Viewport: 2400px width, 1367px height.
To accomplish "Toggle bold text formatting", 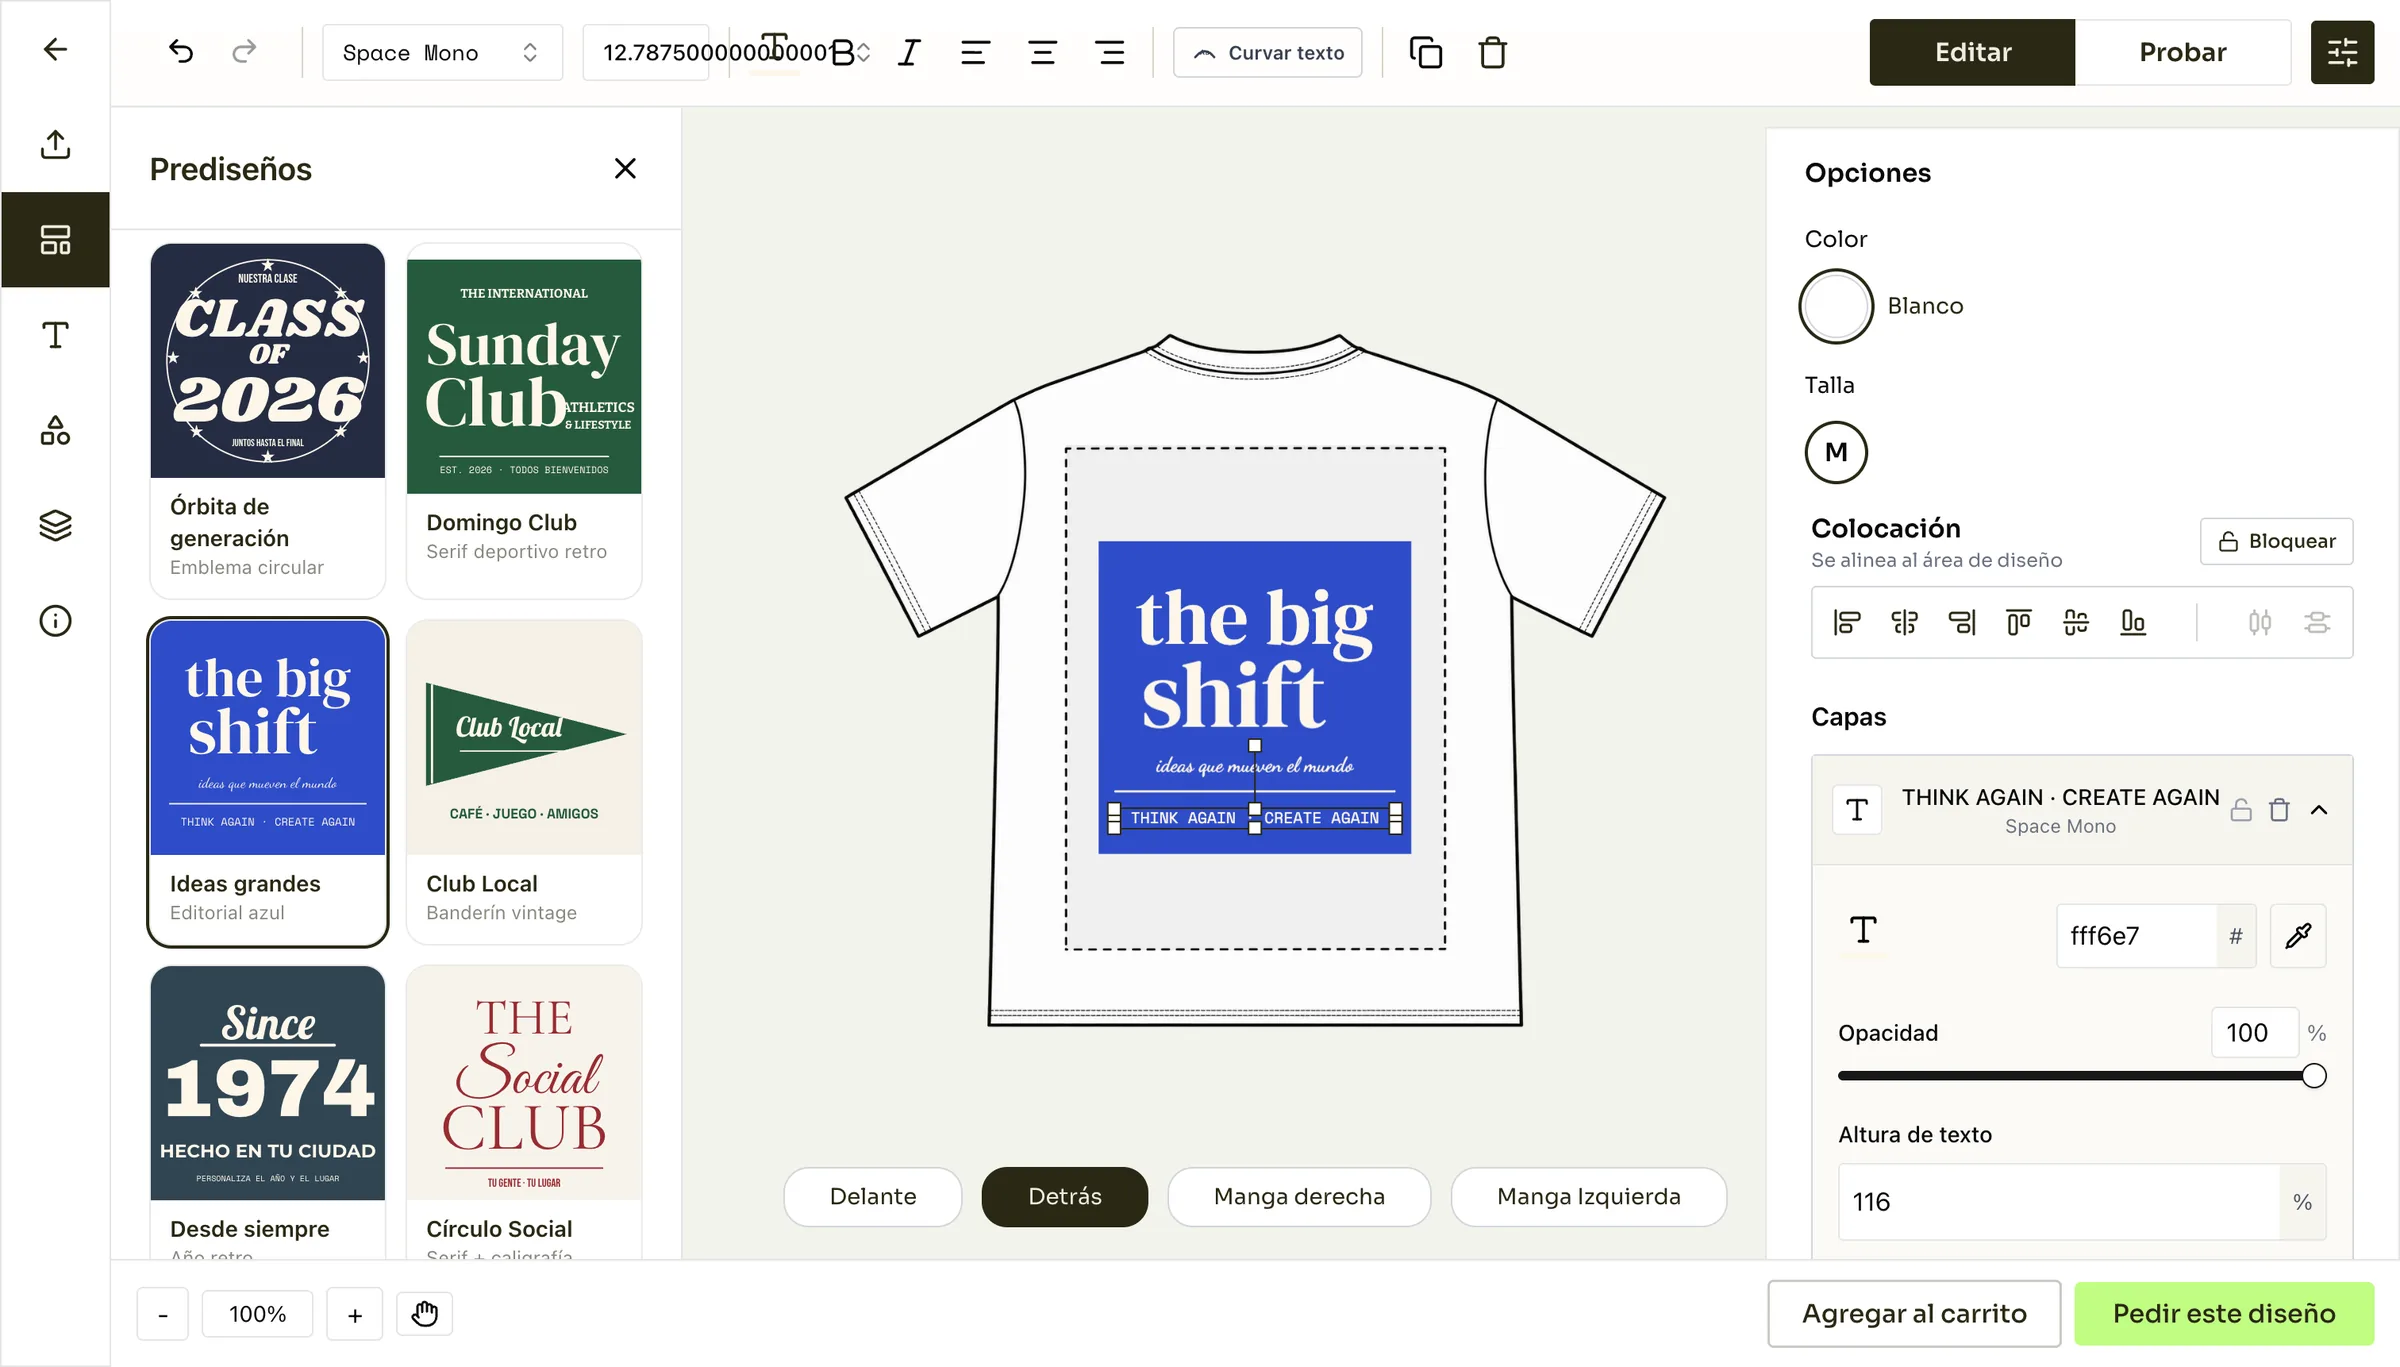I will (x=842, y=52).
